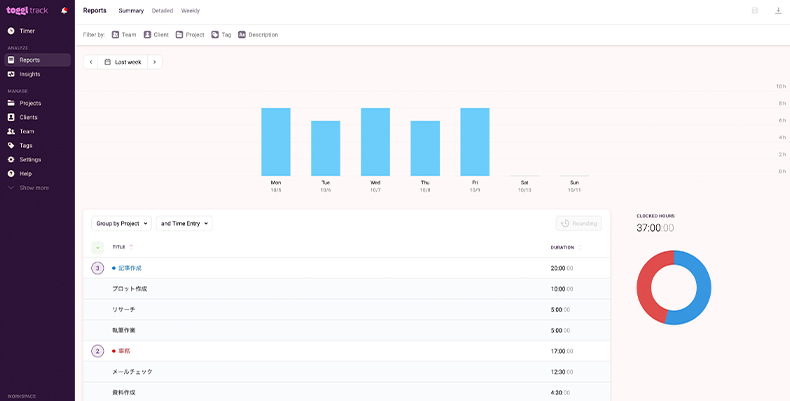Click the save report icon

755,11
